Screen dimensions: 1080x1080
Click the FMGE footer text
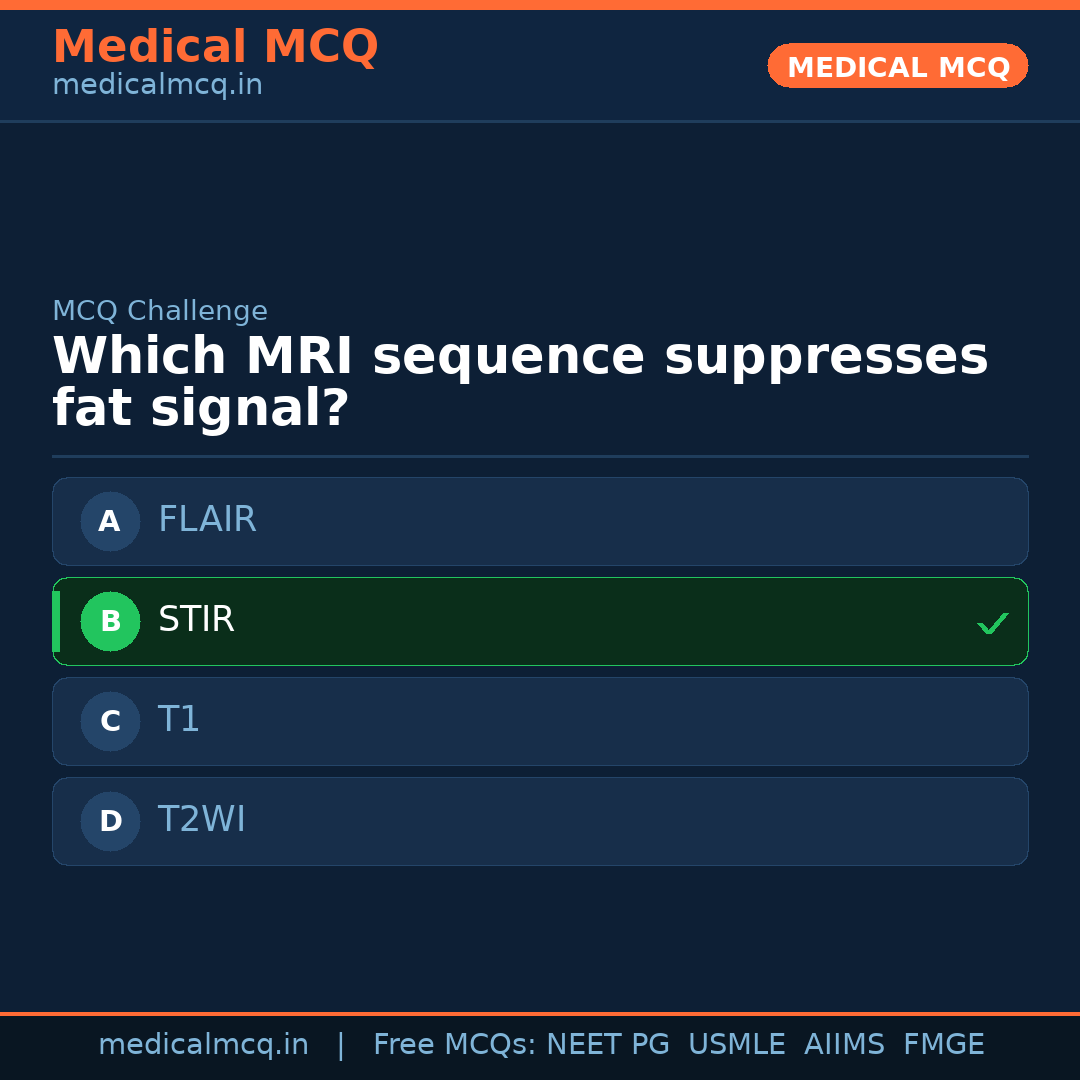point(943,1045)
